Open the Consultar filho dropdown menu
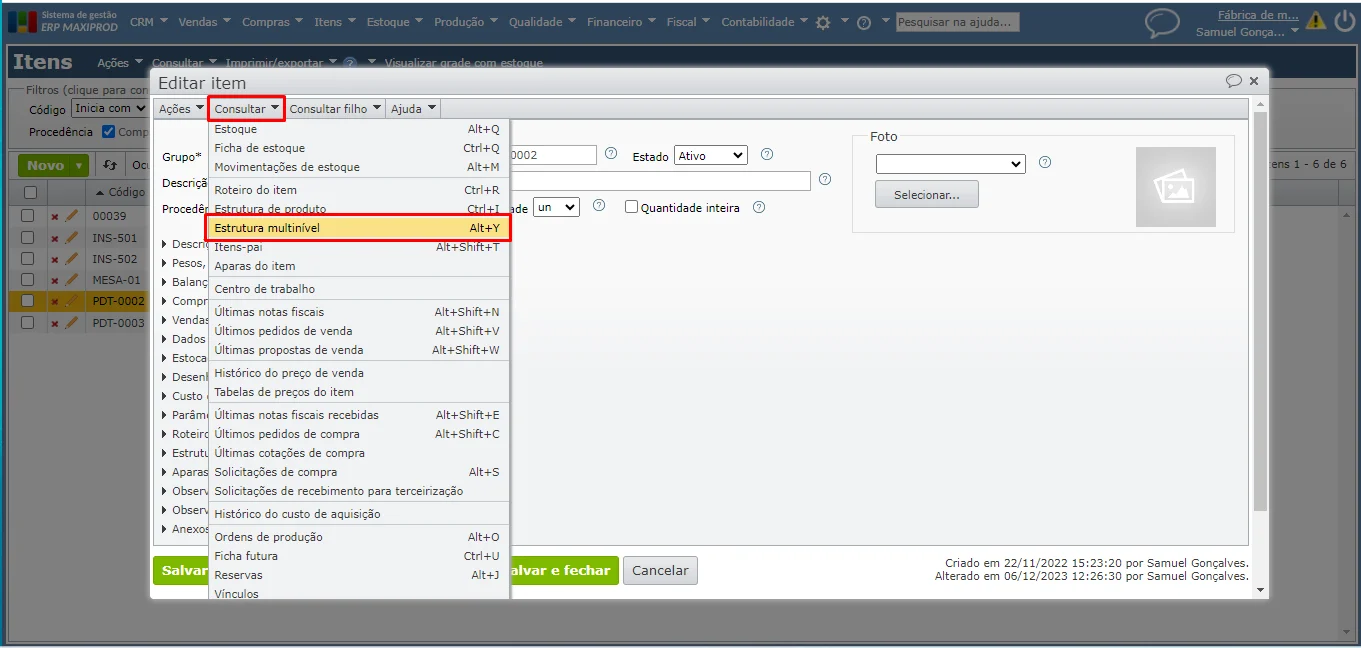Viewport: 1361px width, 648px height. coord(335,109)
